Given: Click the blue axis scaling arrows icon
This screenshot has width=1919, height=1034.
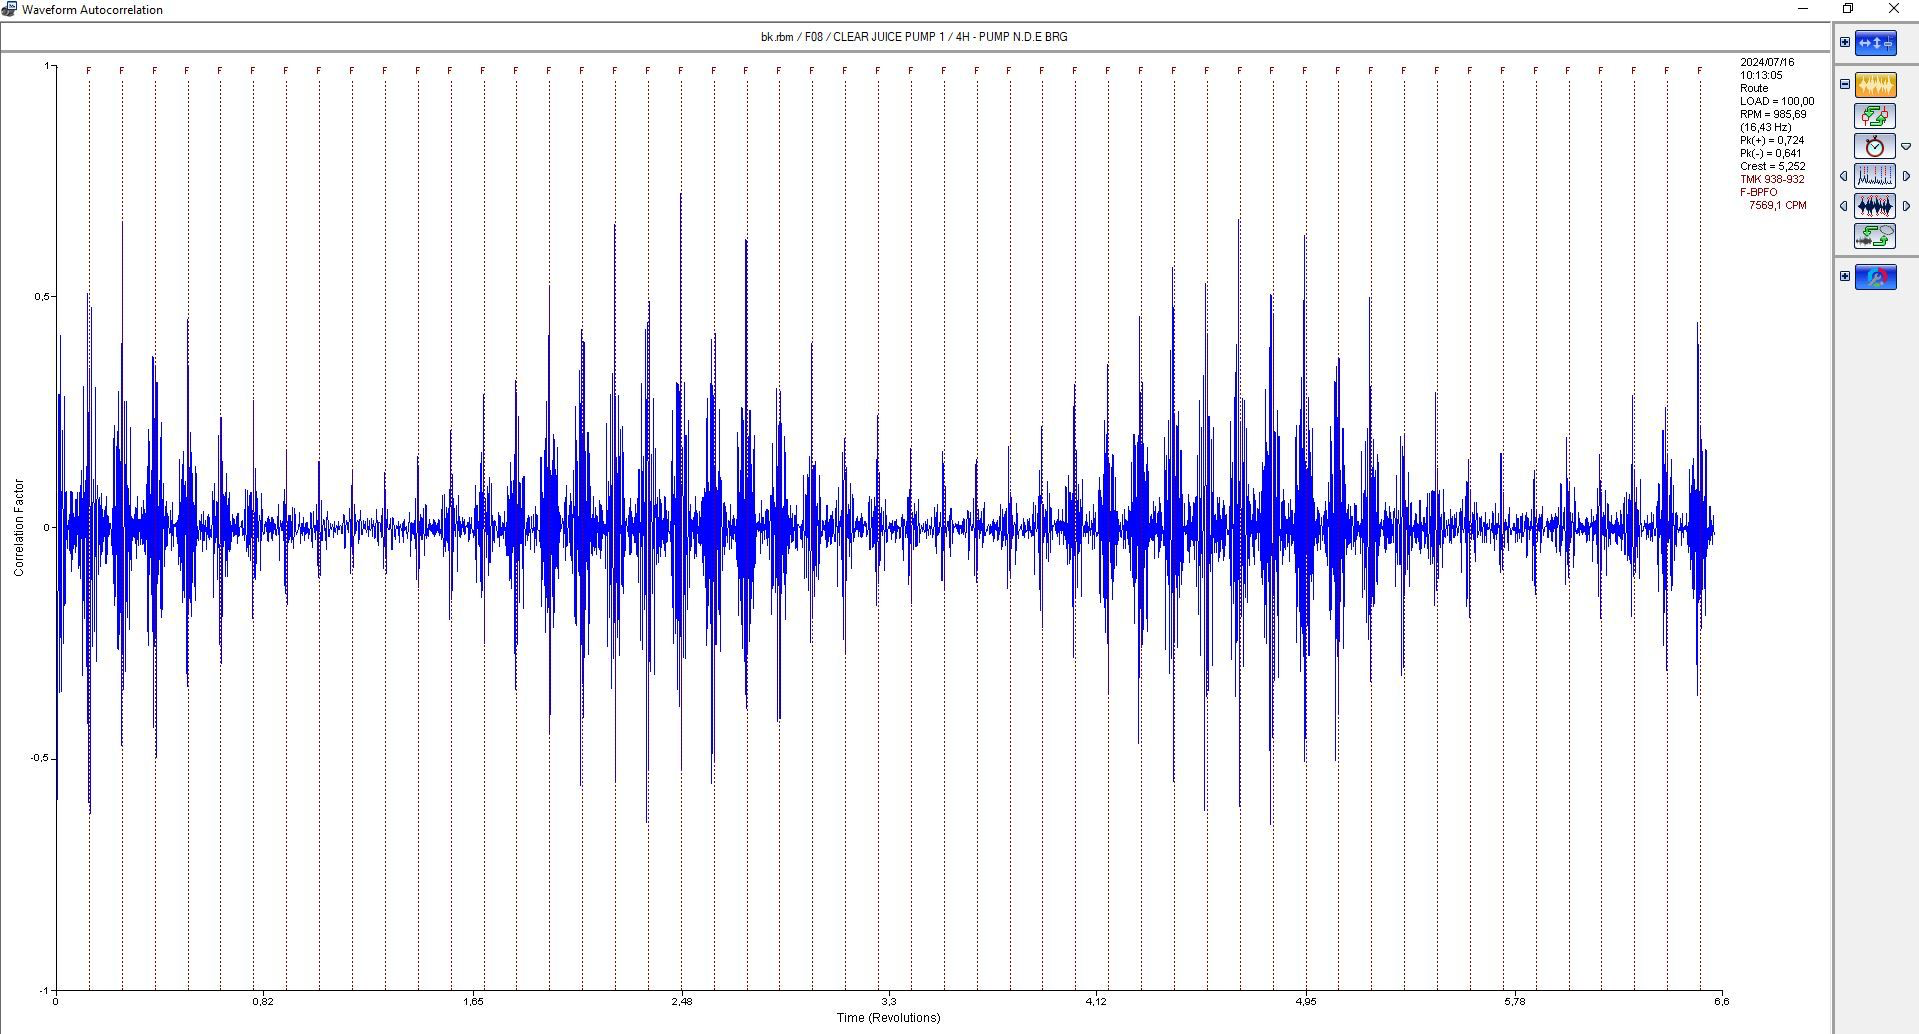Looking at the screenshot, I should point(1875,43).
